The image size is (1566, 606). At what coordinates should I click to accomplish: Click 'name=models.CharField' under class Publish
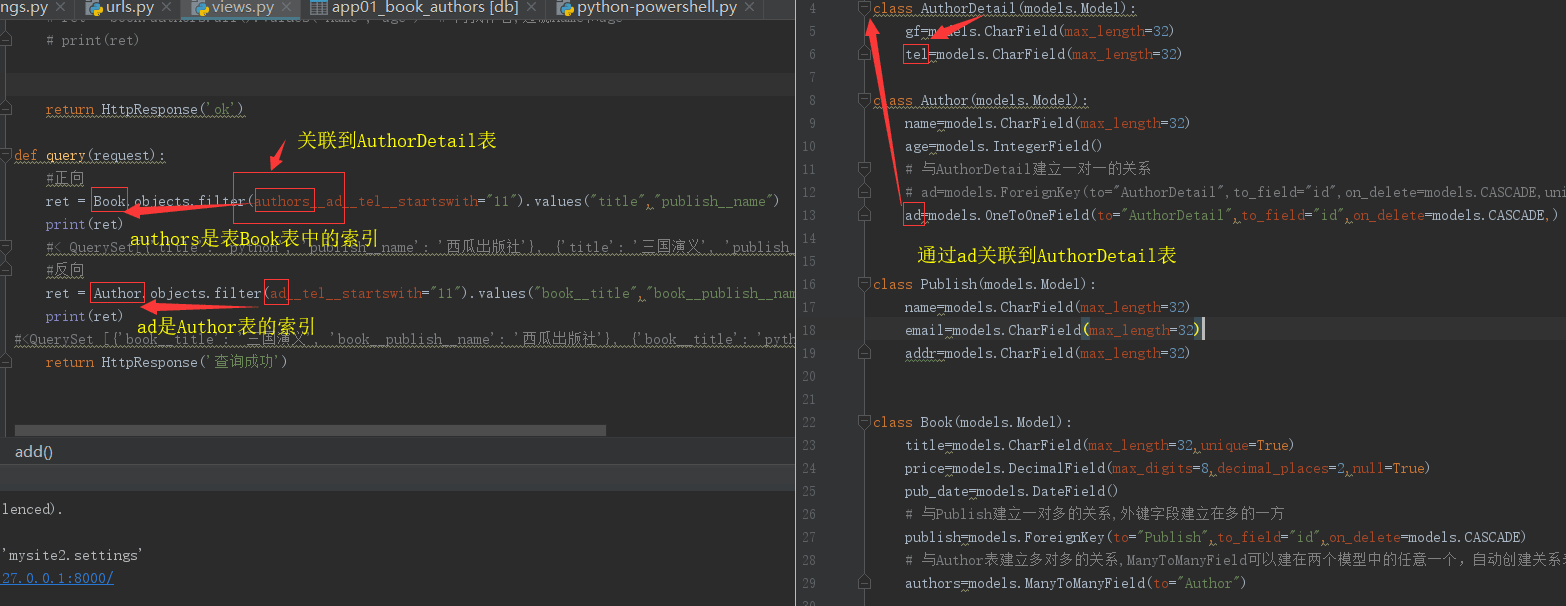point(1047,307)
